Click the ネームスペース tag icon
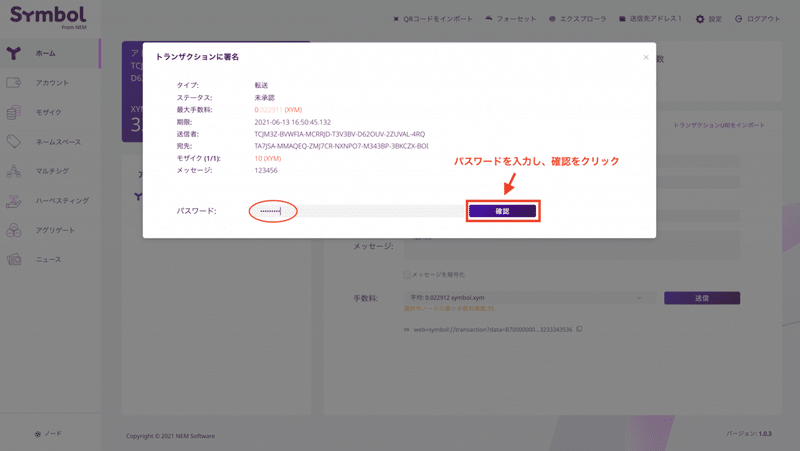This screenshot has width=800, height=451. click(x=14, y=141)
